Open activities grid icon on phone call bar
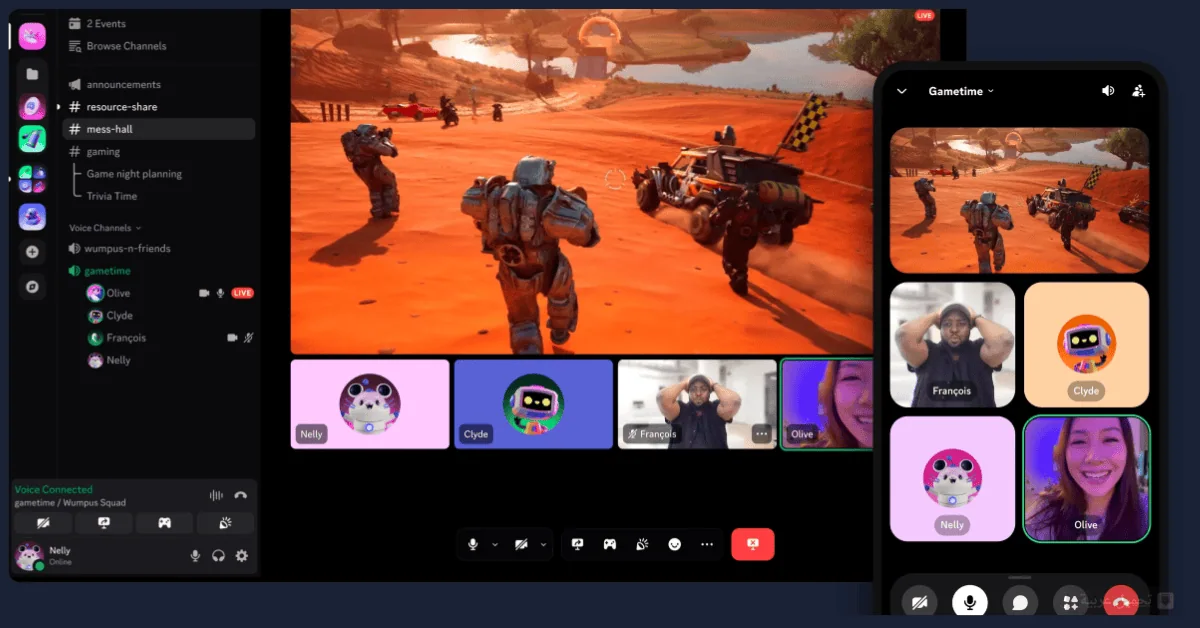Viewport: 1200px width, 628px height. point(1070,602)
